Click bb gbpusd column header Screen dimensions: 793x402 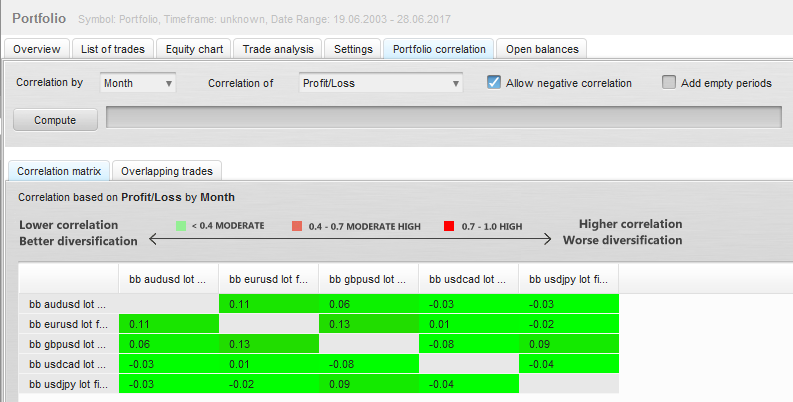[x=368, y=279]
